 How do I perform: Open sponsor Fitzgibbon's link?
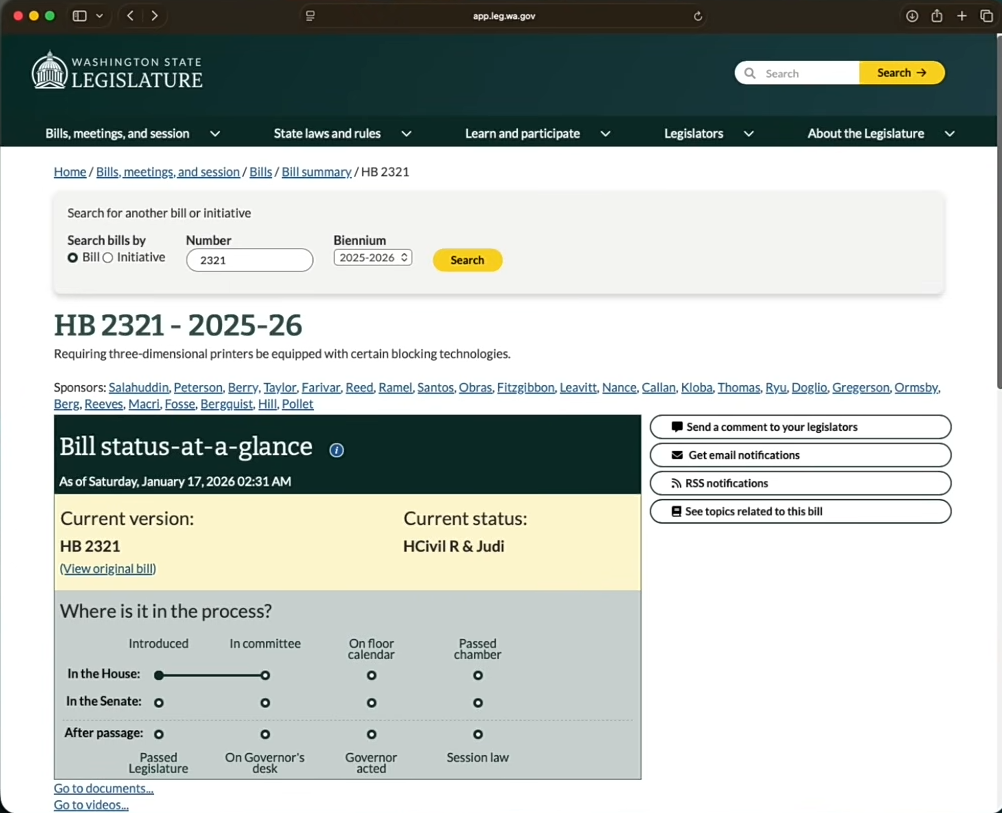525,387
